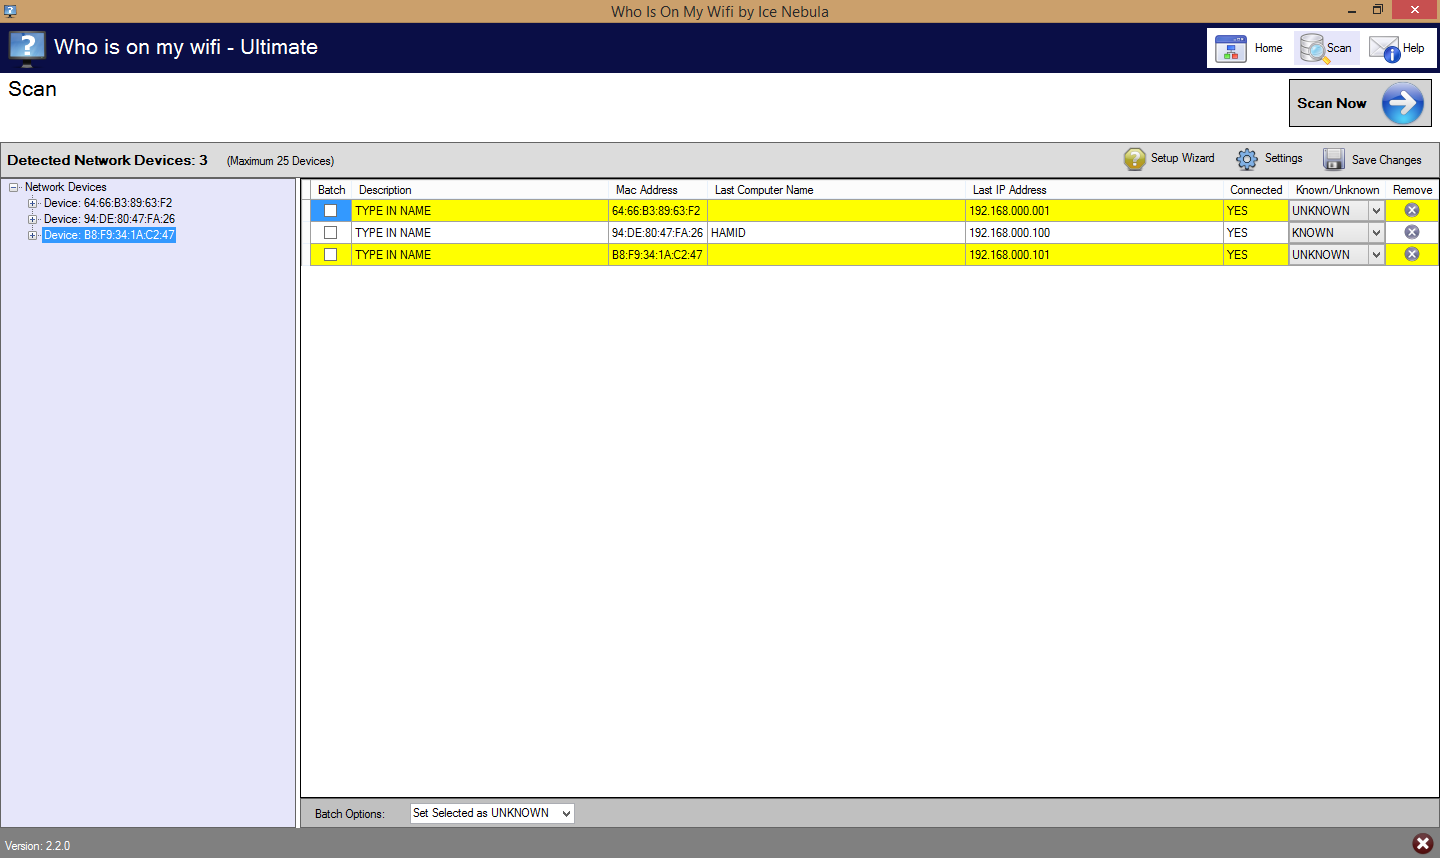Tick batch checkbox for 94:DE:80:47:FA:26

330,233
